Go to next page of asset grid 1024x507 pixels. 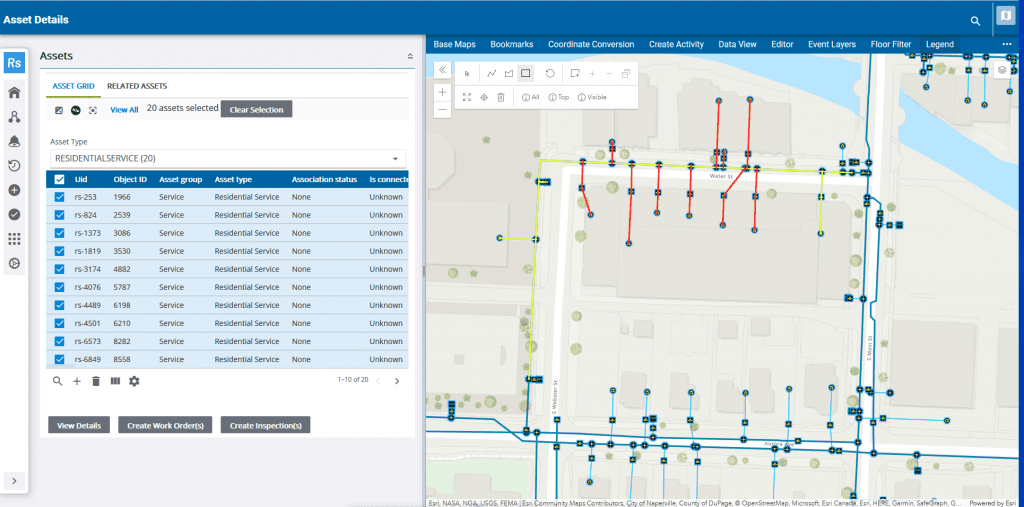[397, 381]
